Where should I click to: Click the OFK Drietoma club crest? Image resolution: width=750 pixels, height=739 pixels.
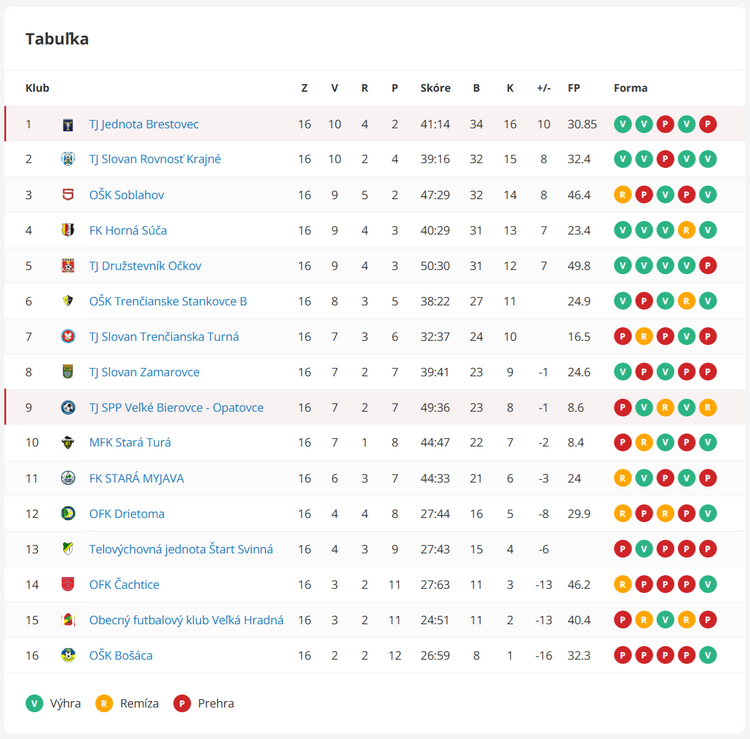(x=68, y=514)
